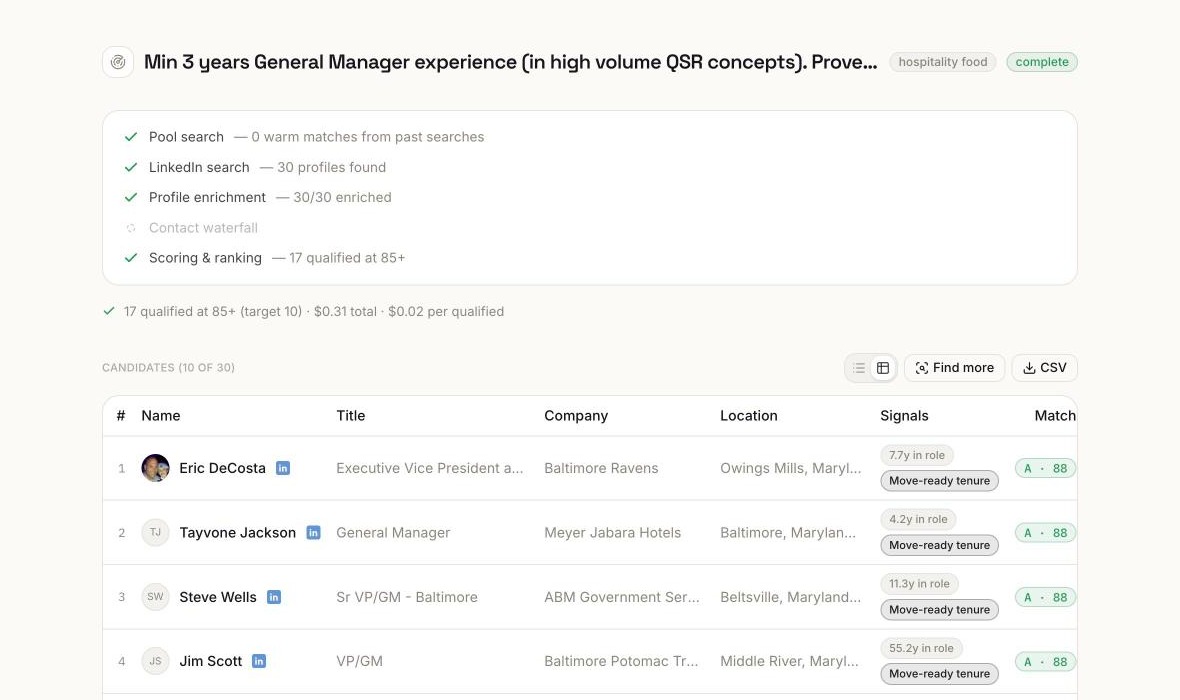Open Eric DeCosta's LinkedIn profile icon
The width and height of the screenshot is (1180, 700).
pos(283,468)
